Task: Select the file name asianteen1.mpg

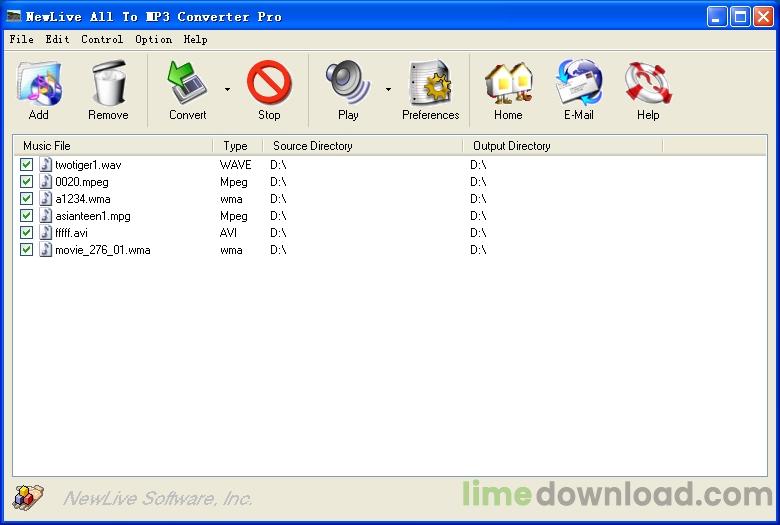Action: point(93,216)
